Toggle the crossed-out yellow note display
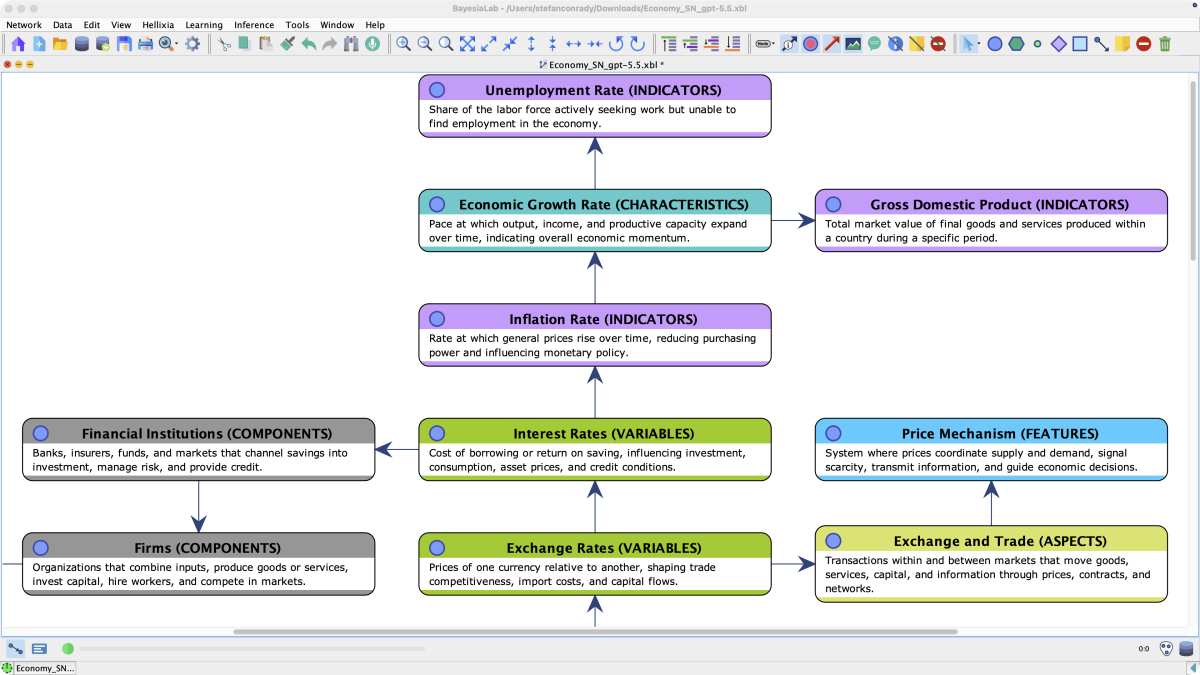The width and height of the screenshot is (1200, 675). (x=917, y=44)
